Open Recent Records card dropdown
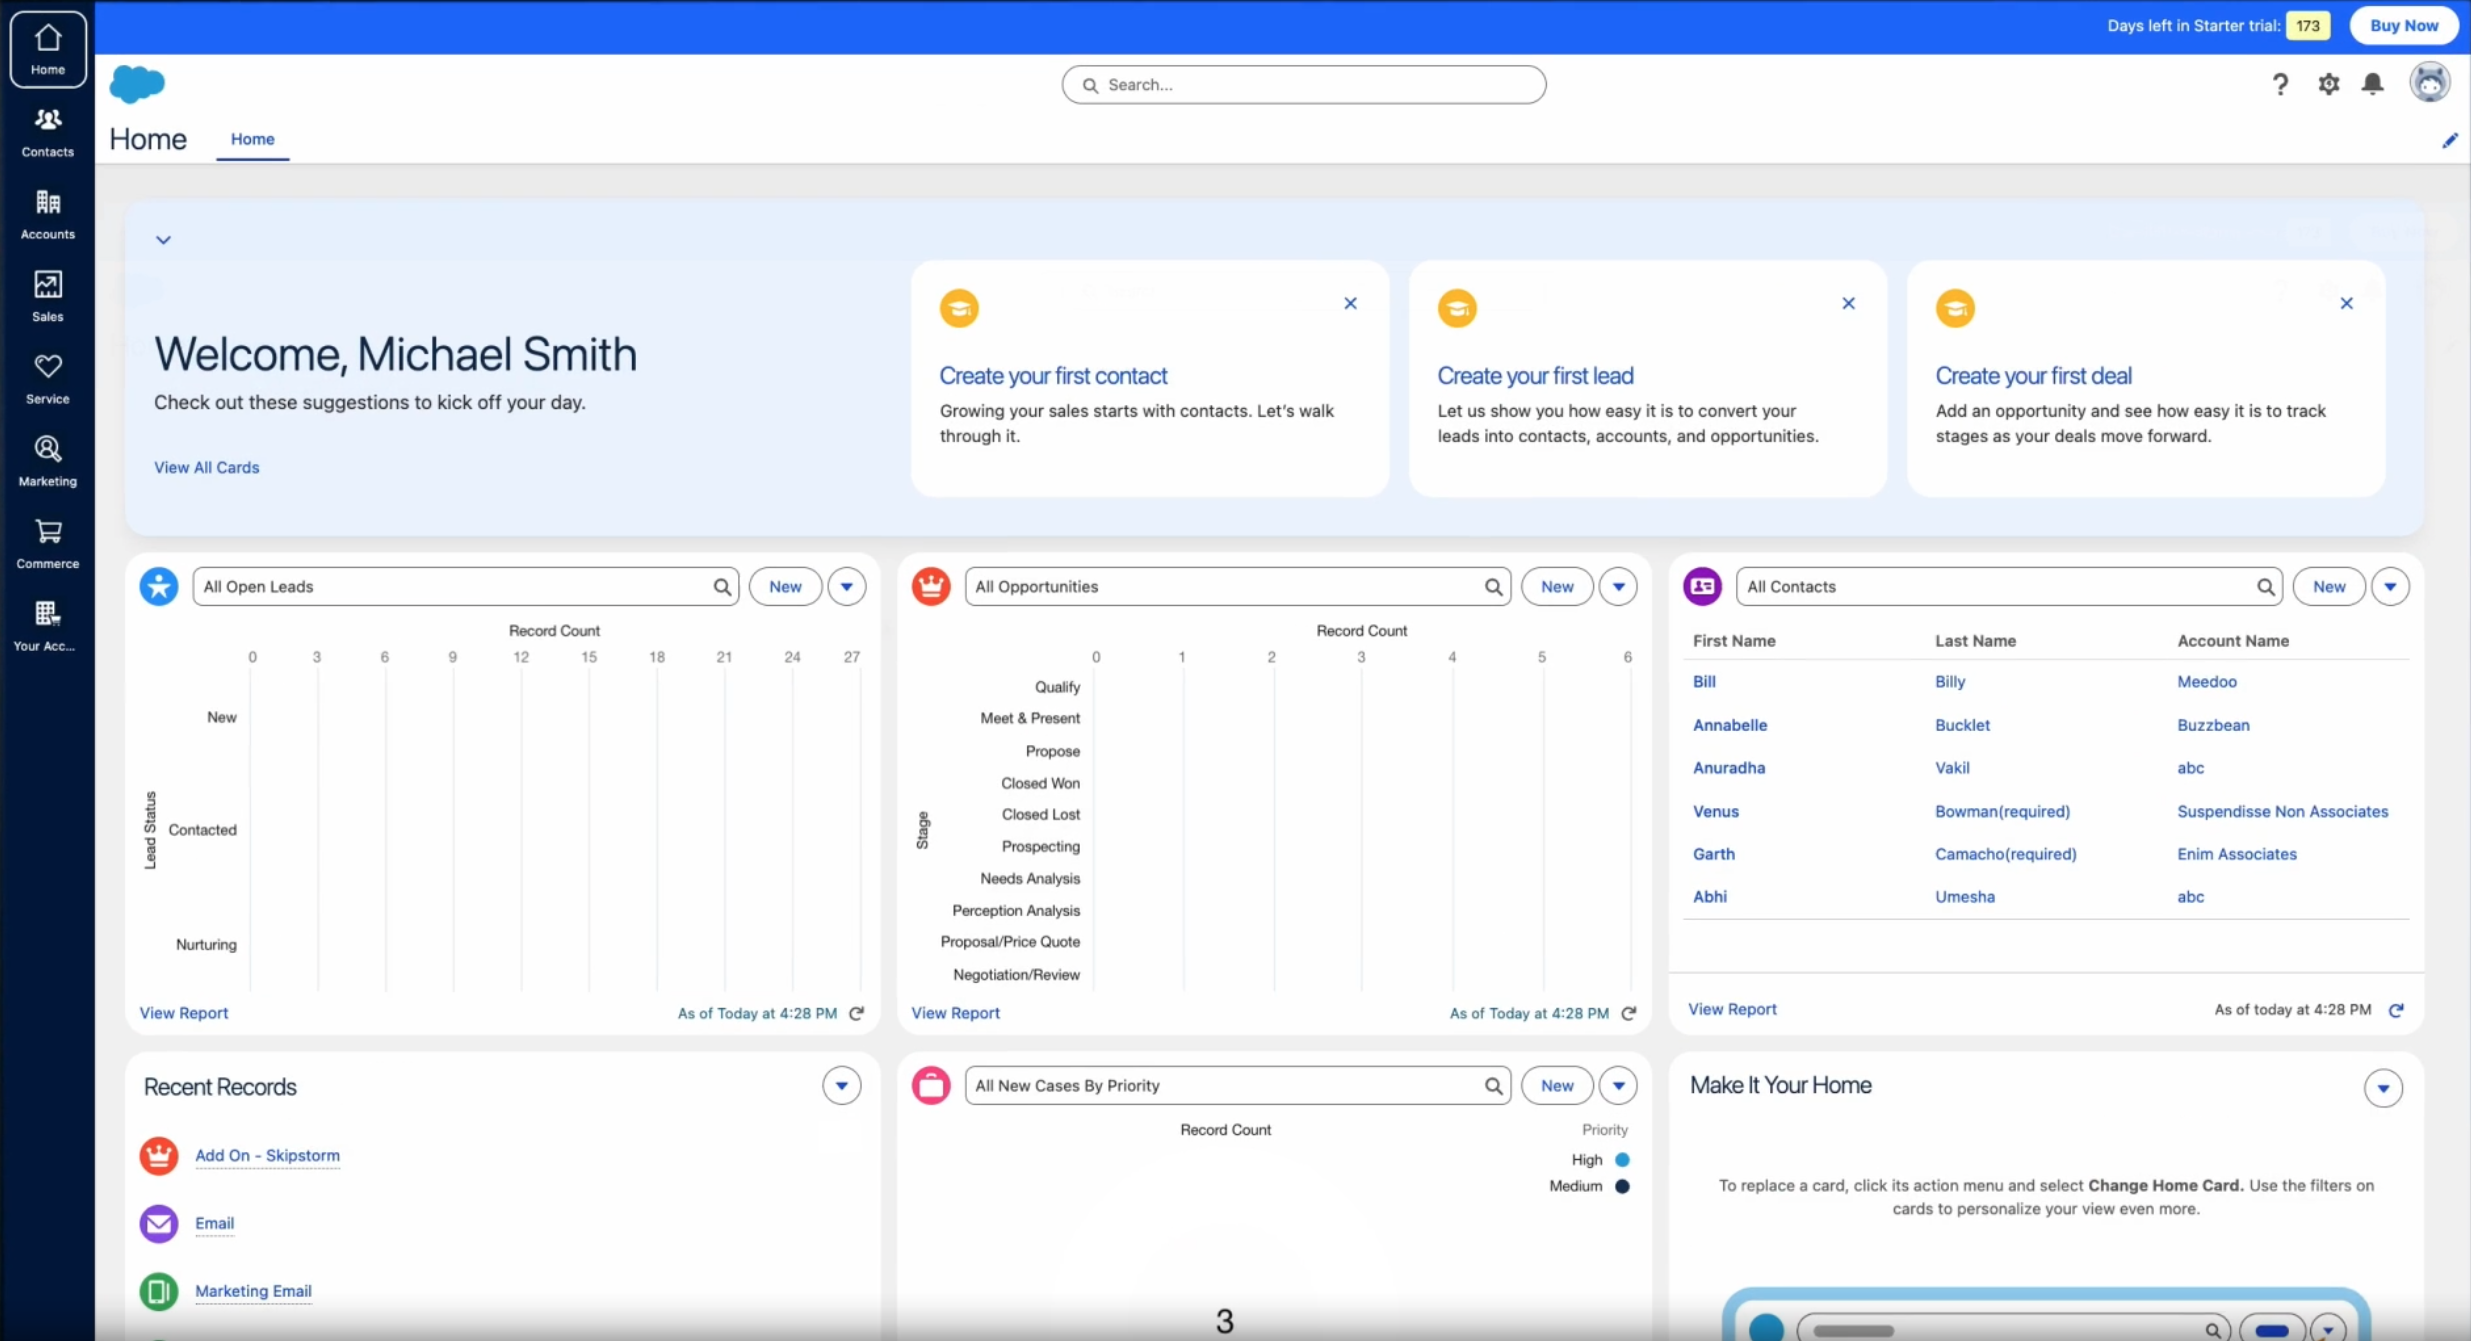The width and height of the screenshot is (2471, 1341). [841, 1086]
